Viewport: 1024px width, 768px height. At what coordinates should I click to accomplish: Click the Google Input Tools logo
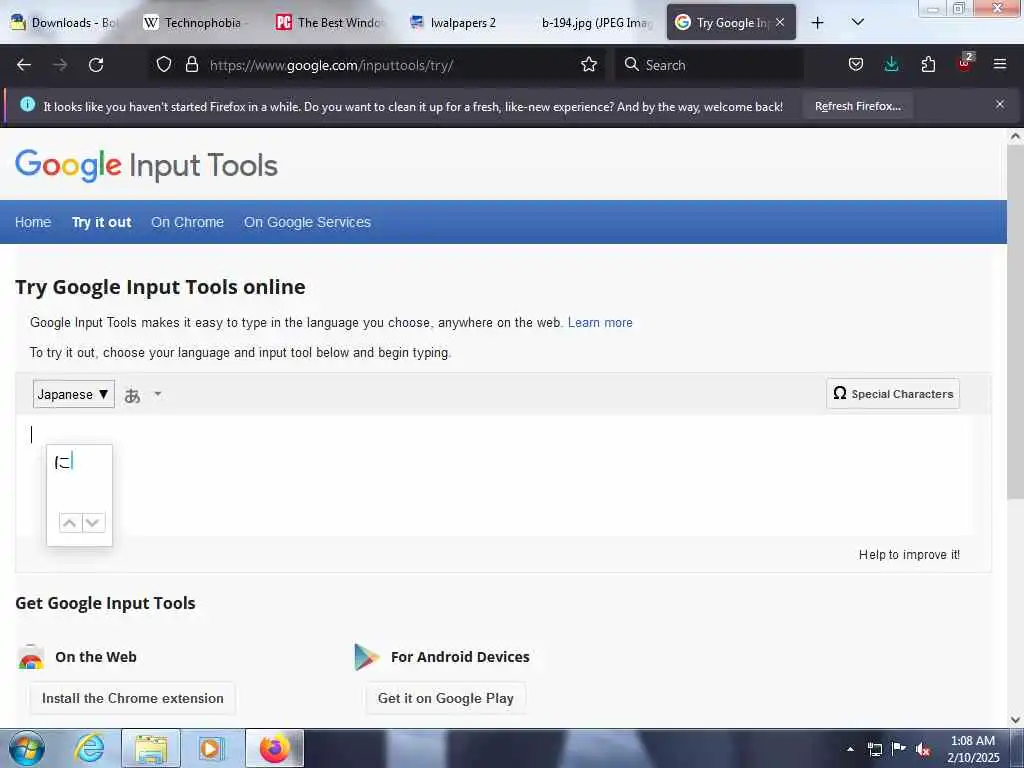point(146,166)
